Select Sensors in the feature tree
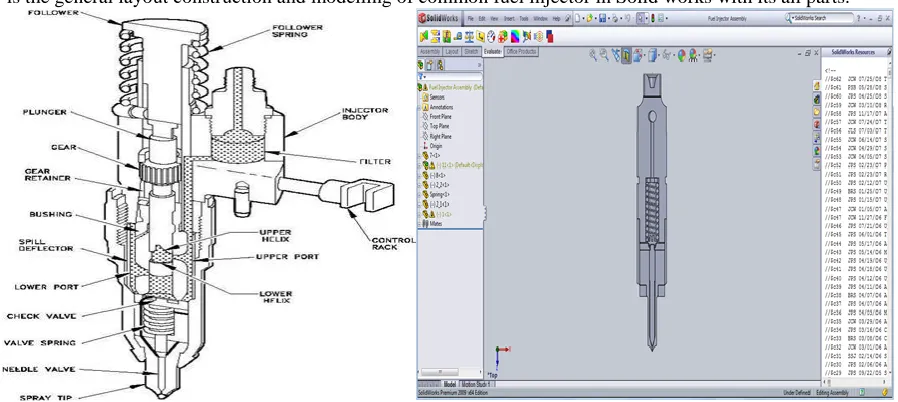This screenshot has height=402, width=898. click(x=437, y=97)
